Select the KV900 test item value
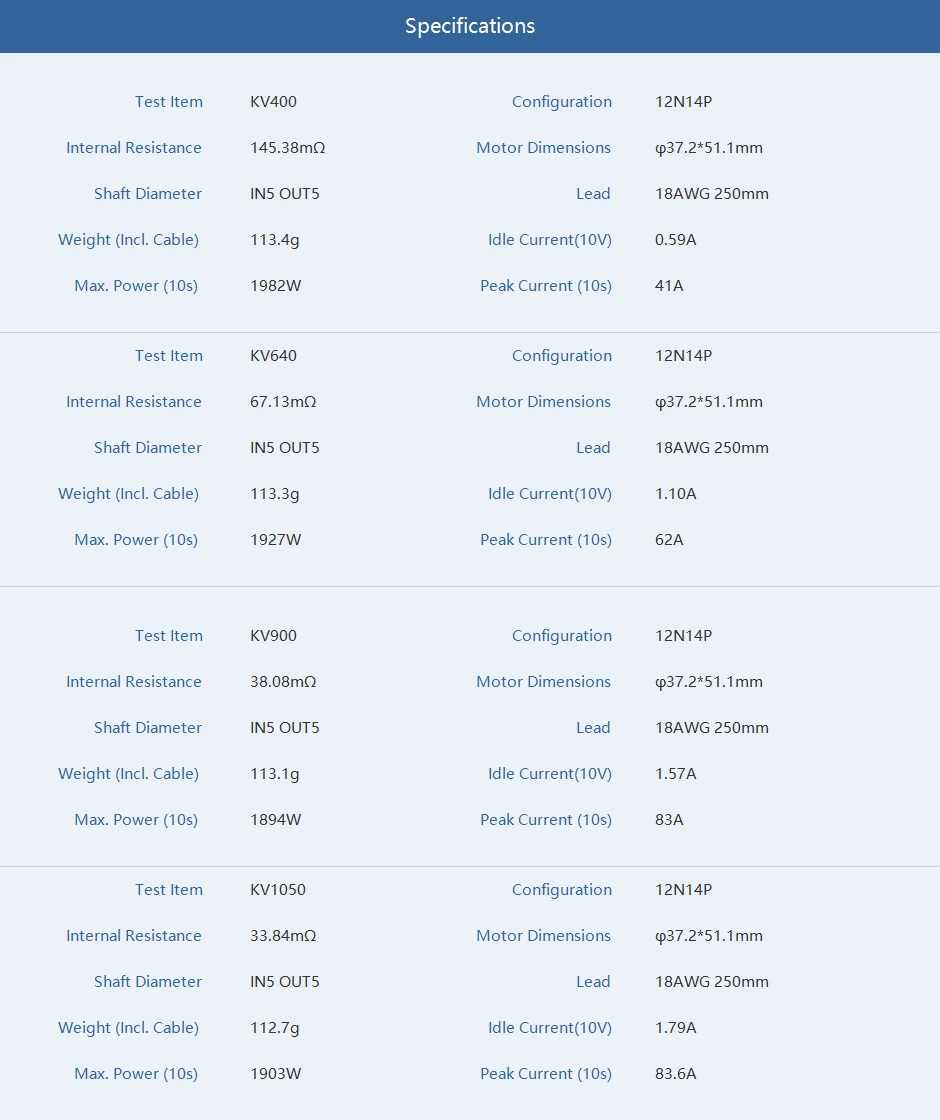This screenshot has height=1120, width=940. [x=273, y=636]
